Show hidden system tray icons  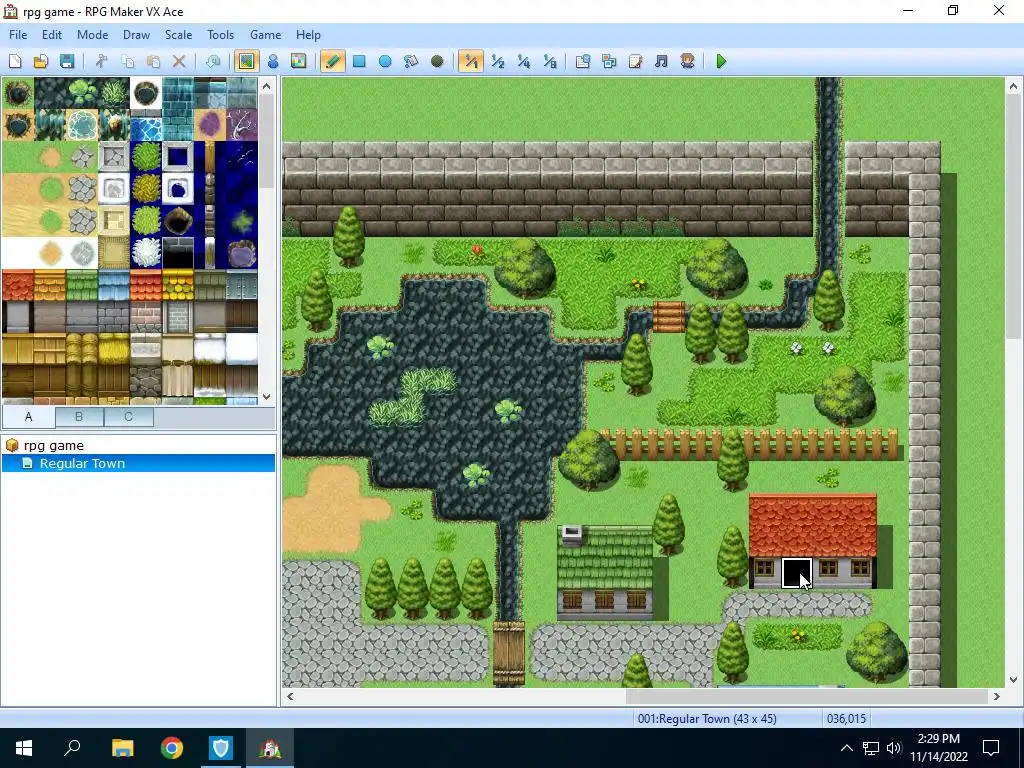[x=846, y=748]
